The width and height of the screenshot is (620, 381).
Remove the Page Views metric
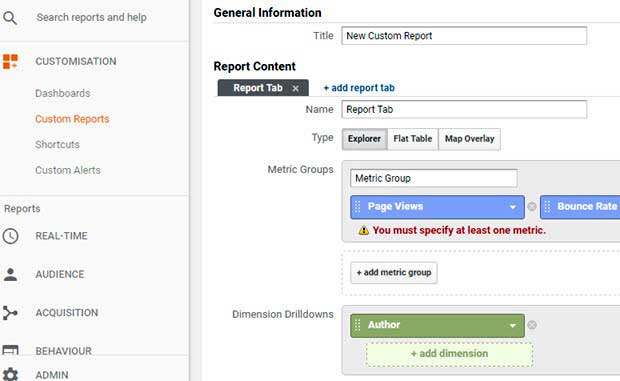(x=532, y=207)
